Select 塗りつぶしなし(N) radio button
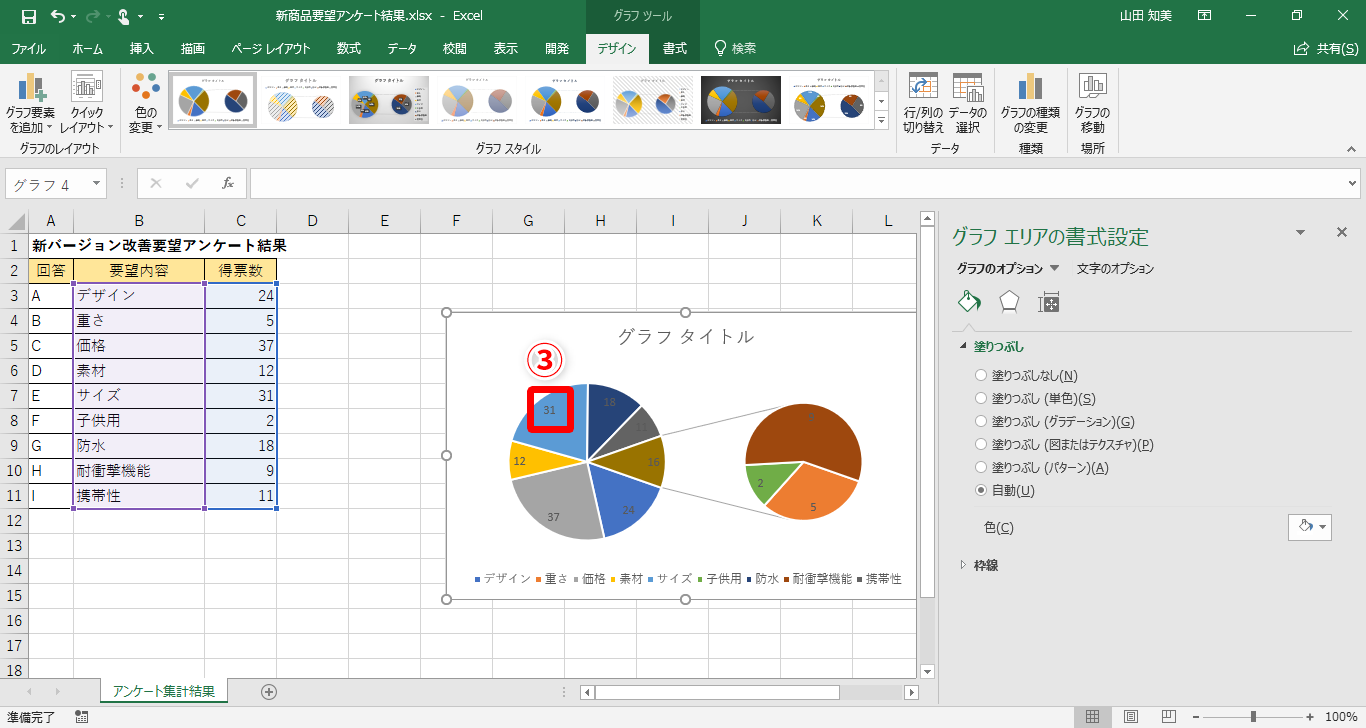1366x728 pixels. tap(980, 375)
